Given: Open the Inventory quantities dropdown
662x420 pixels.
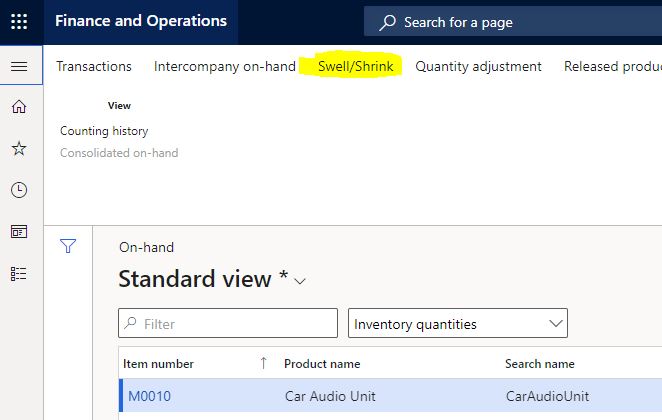Looking at the screenshot, I should 458,323.
